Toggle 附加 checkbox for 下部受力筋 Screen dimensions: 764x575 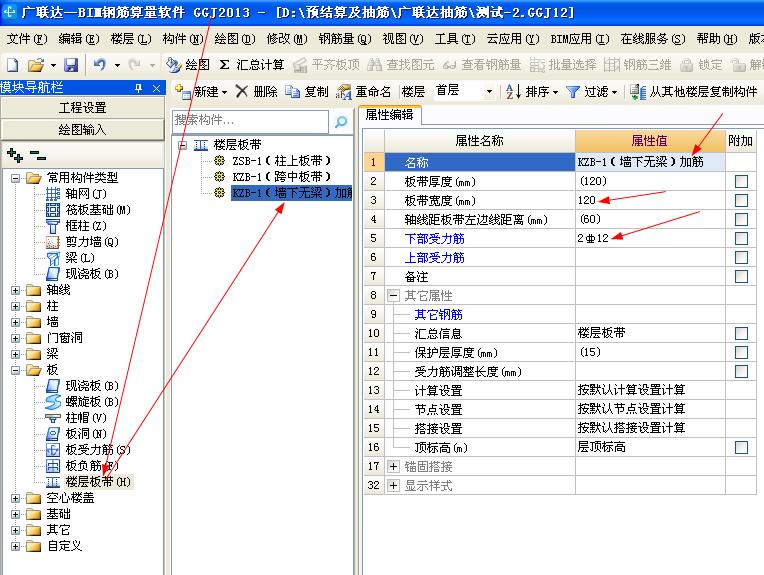[741, 239]
